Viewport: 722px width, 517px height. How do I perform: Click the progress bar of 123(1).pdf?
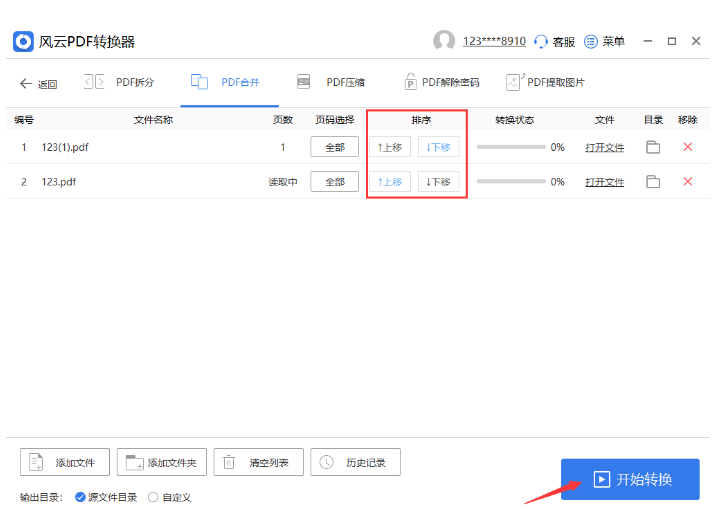click(510, 147)
